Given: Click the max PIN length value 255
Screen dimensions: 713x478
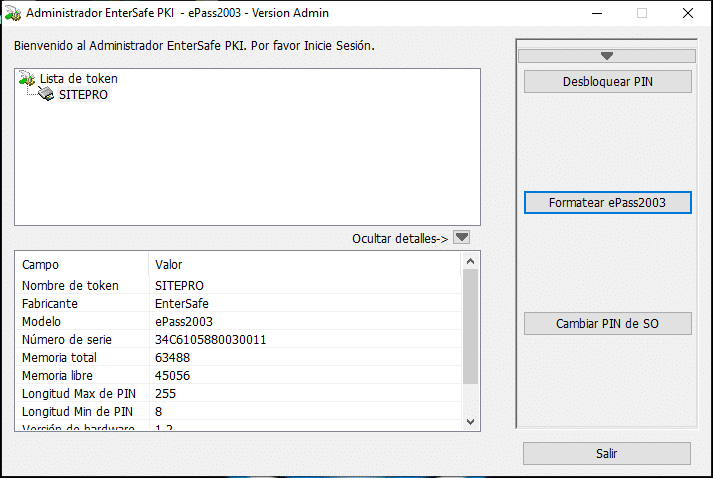Looking at the screenshot, I should [165, 393].
